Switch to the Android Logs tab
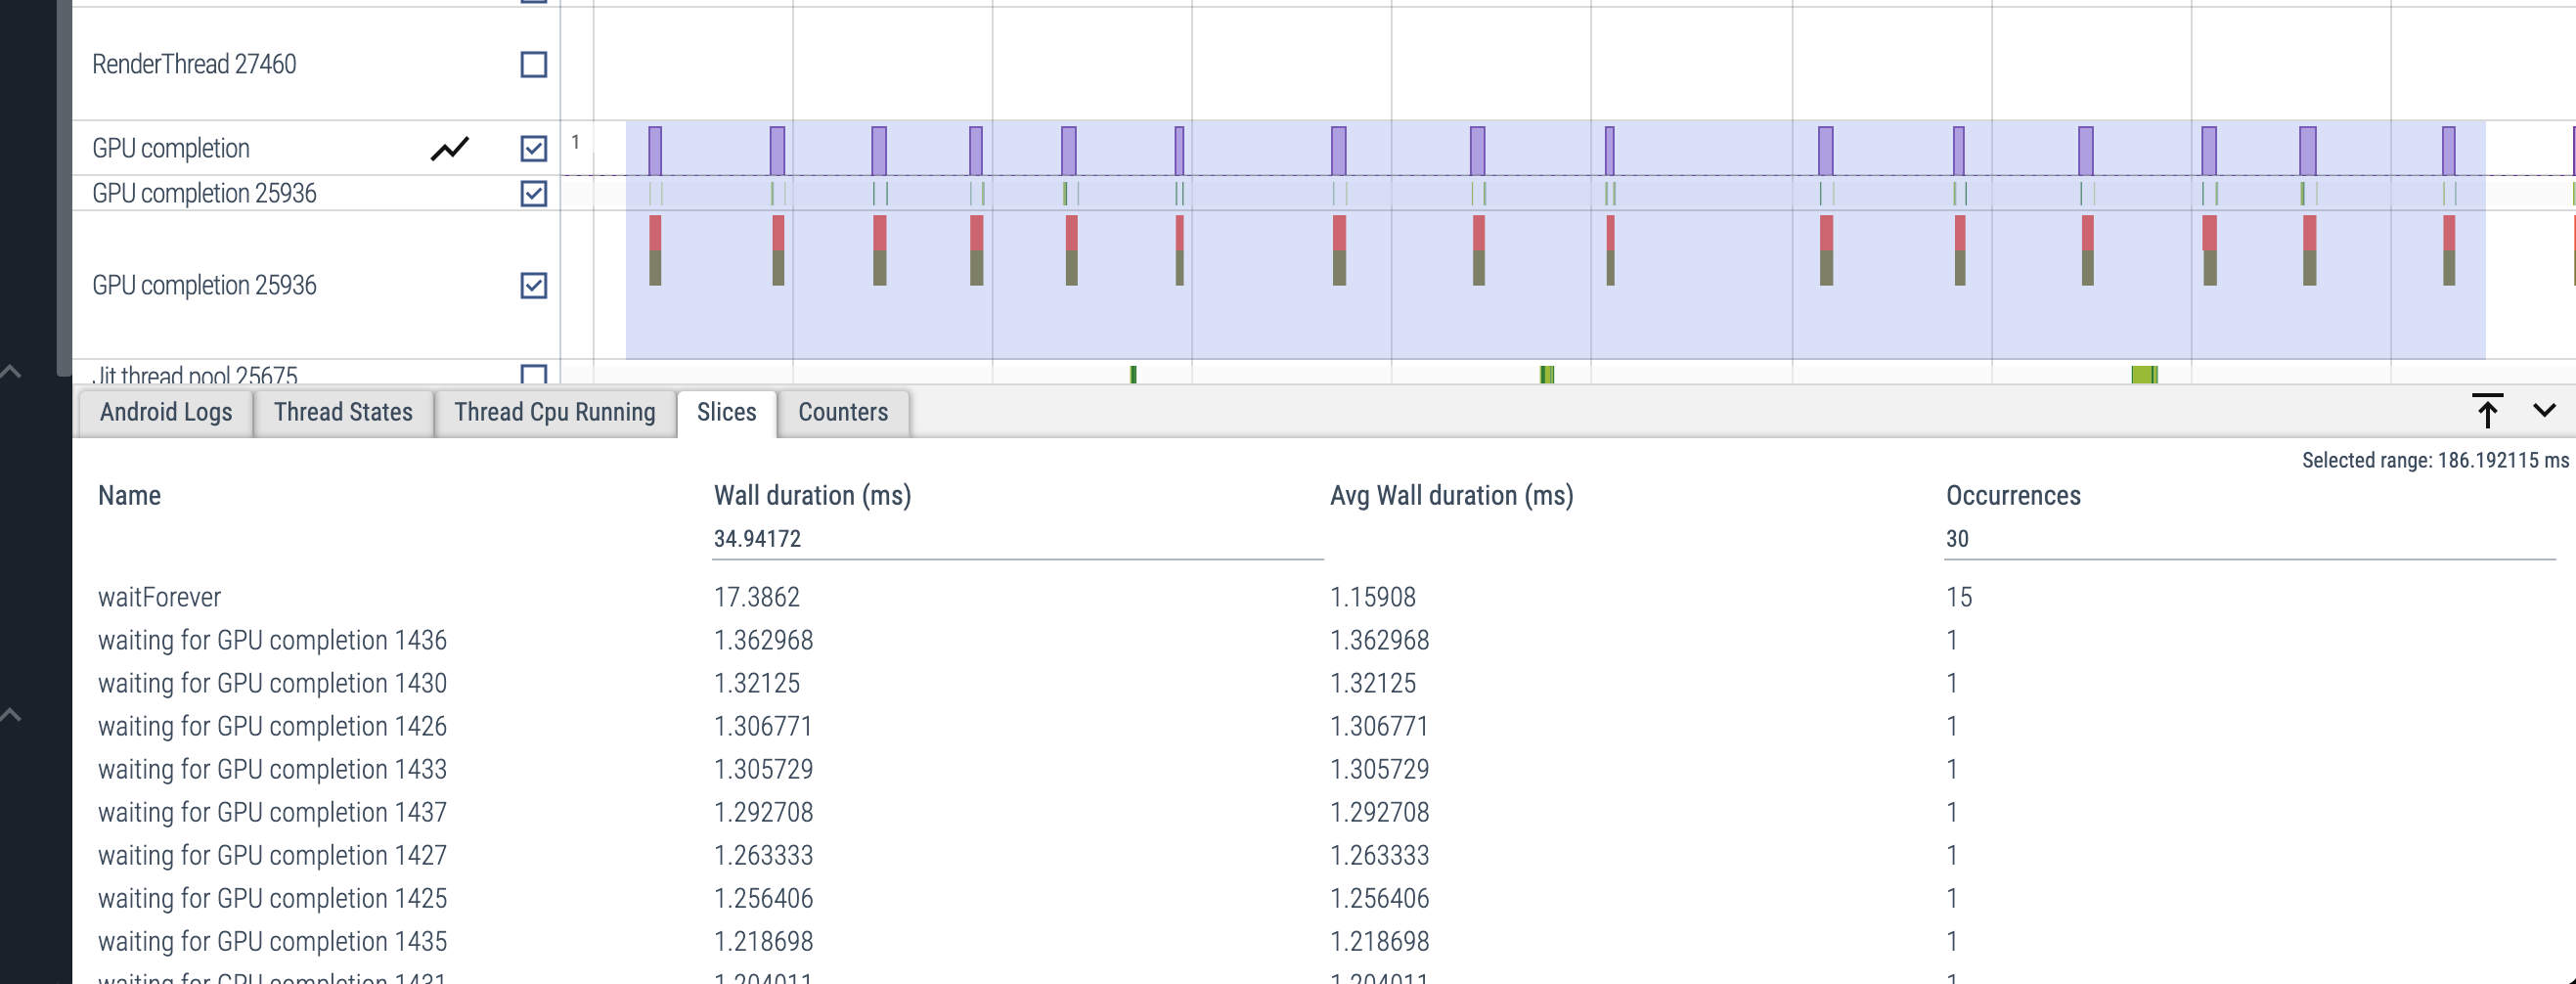The height and width of the screenshot is (984, 2576). (x=166, y=412)
